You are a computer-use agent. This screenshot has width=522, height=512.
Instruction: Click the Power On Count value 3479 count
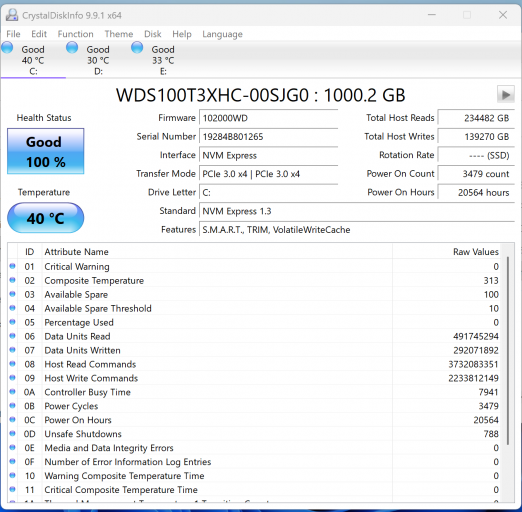click(x=476, y=174)
